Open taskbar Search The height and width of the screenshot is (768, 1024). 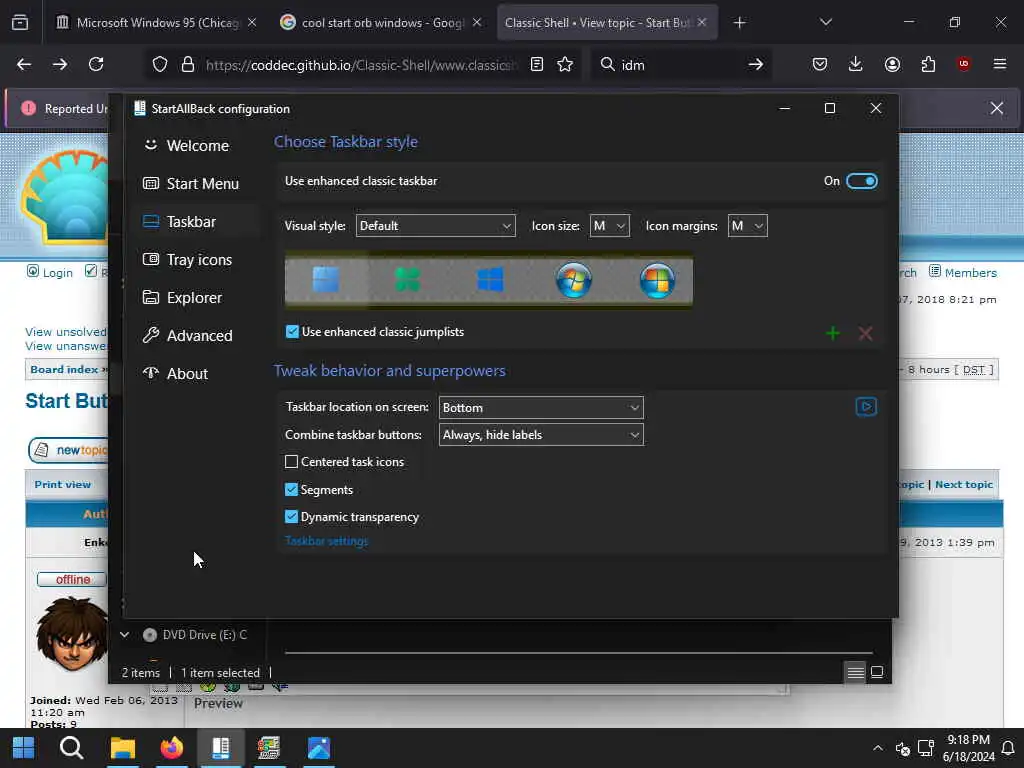coord(71,748)
